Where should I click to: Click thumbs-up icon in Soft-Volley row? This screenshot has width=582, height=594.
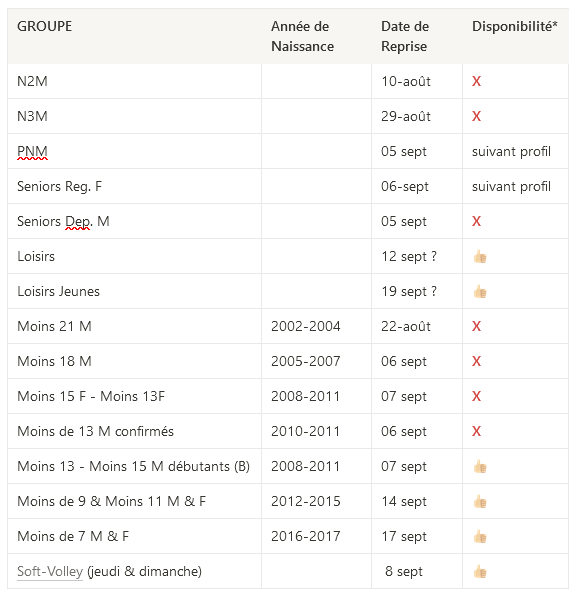coord(480,572)
